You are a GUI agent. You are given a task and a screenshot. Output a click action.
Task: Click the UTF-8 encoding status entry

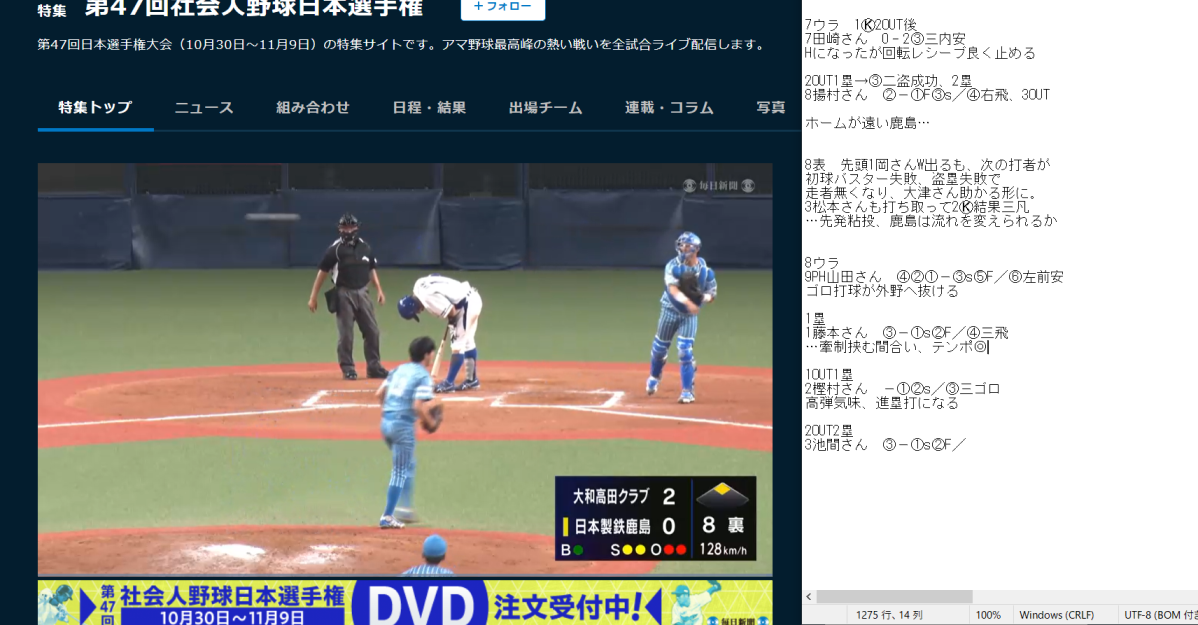pyautogui.click(x=1160, y=615)
